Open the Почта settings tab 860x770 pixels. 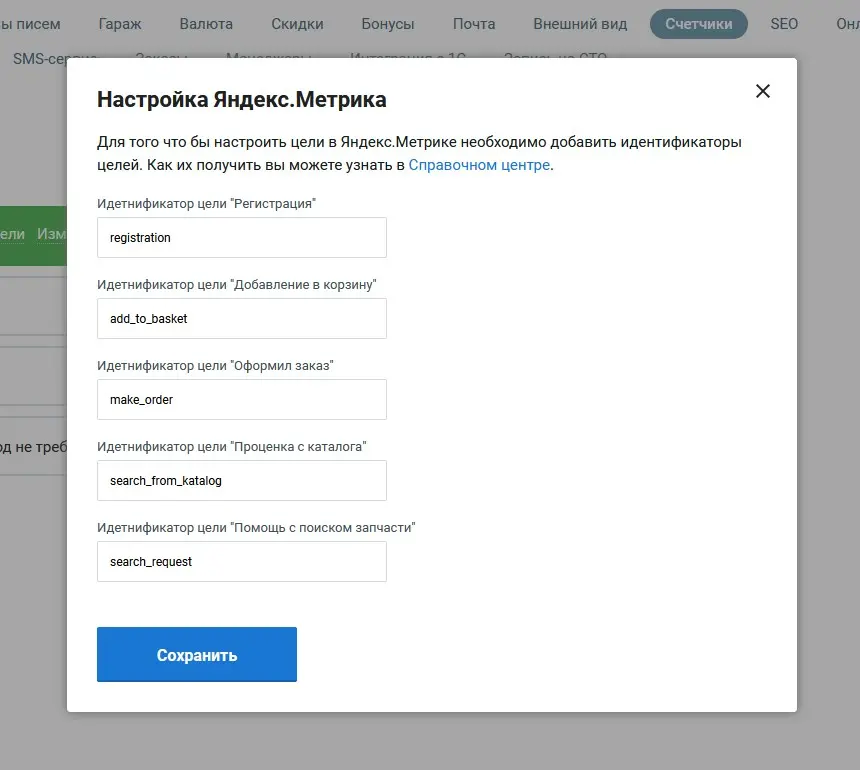(473, 24)
